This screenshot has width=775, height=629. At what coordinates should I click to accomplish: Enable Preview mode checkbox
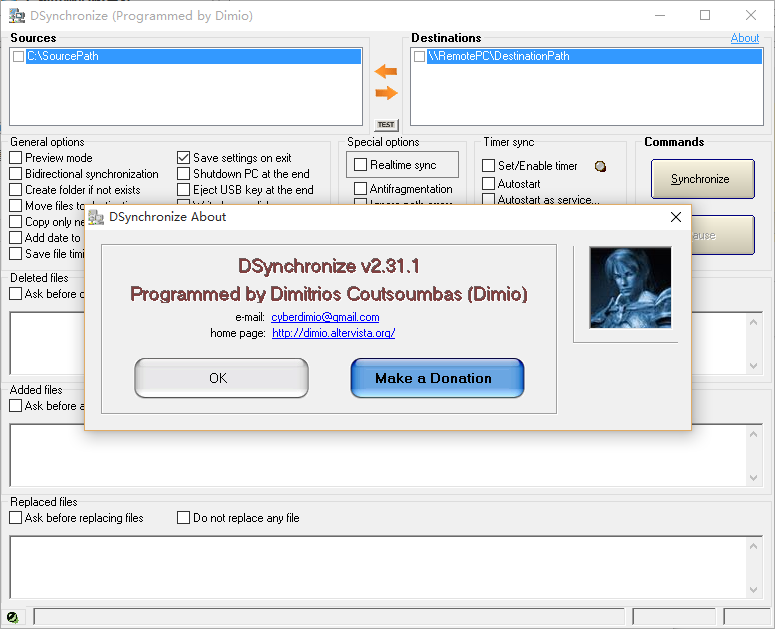(16, 158)
